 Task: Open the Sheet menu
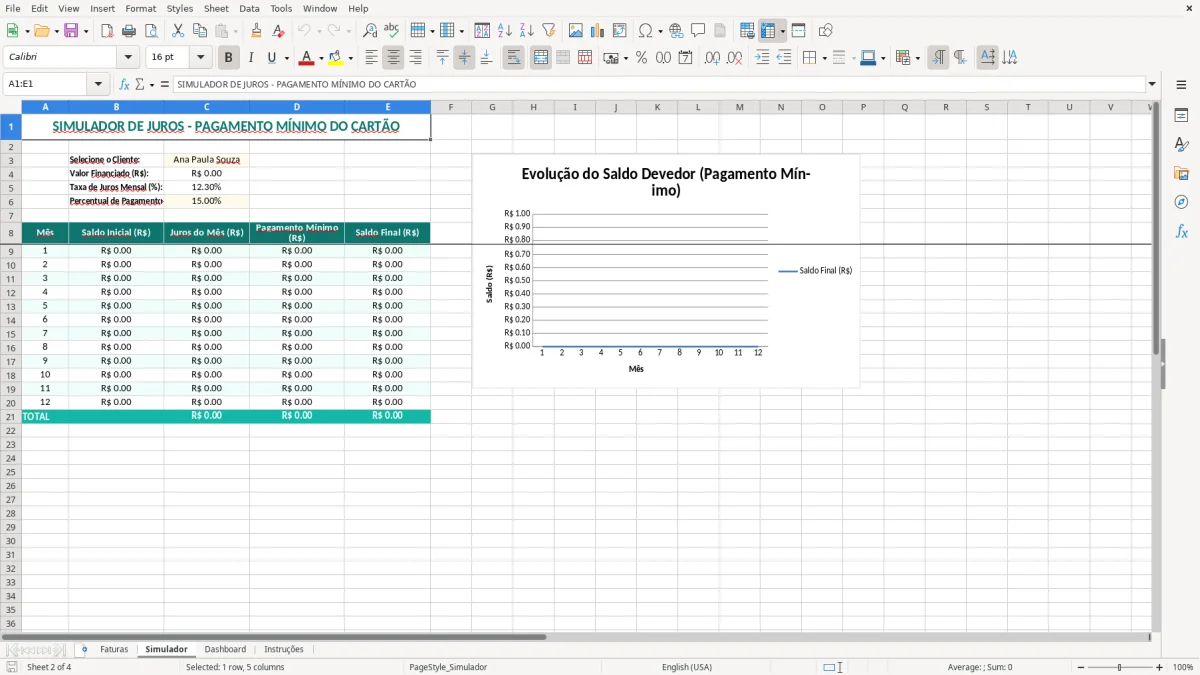point(216,8)
